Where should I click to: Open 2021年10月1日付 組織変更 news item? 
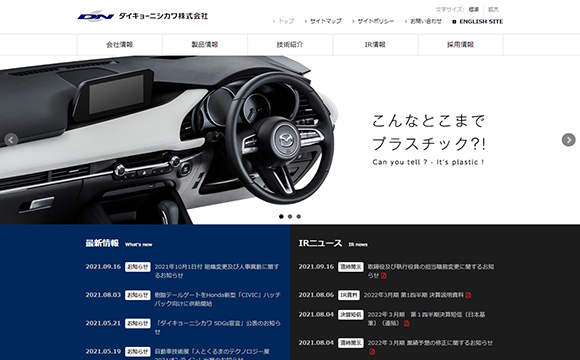(217, 271)
